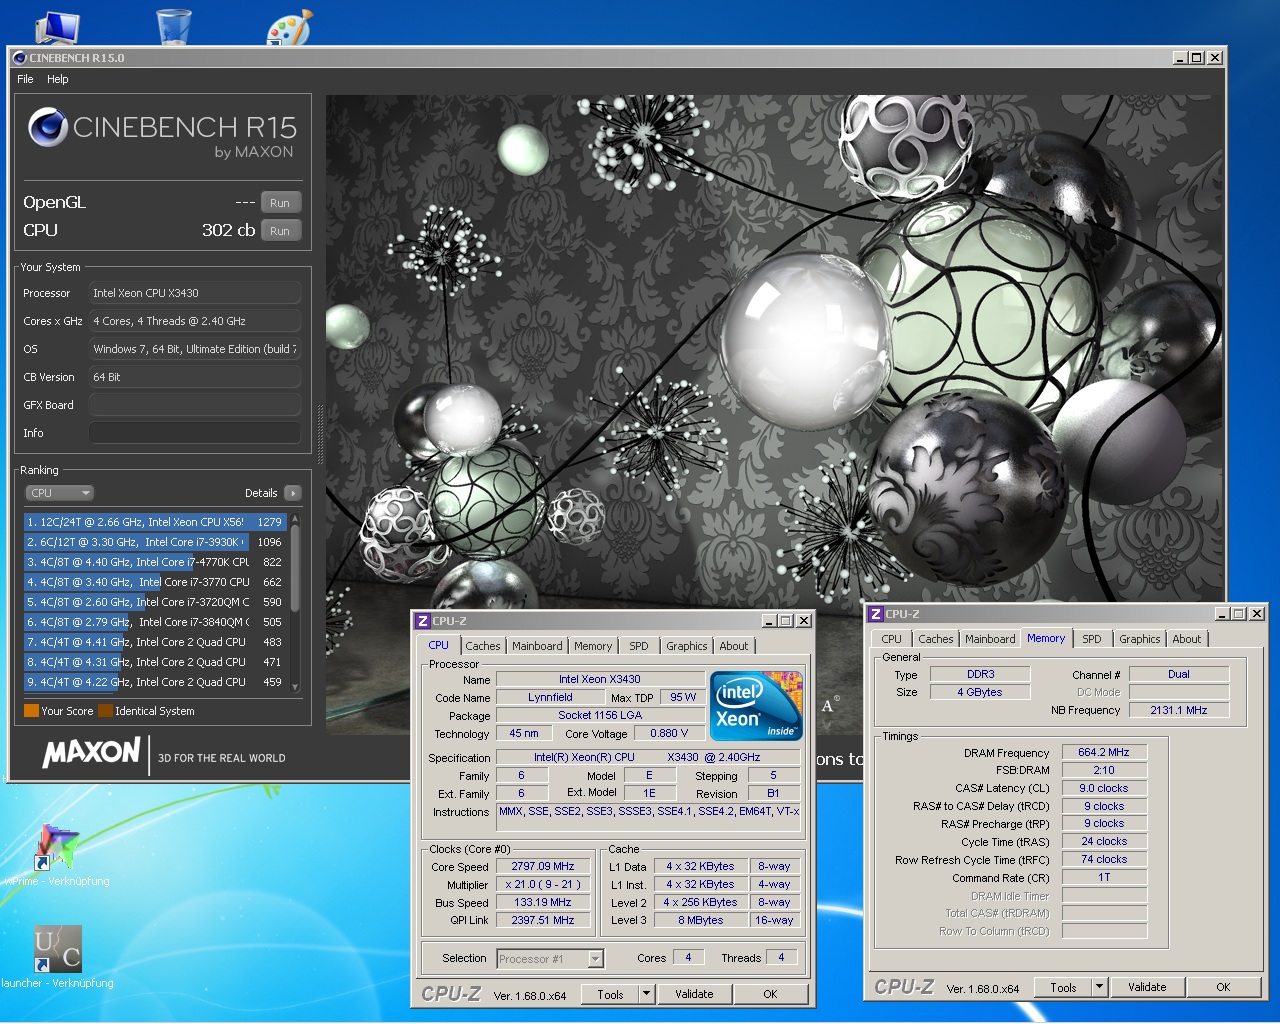This screenshot has width=1280, height=1024.
Task: Click NB Frequency value 2131.1 MHz
Action: pos(1179,710)
